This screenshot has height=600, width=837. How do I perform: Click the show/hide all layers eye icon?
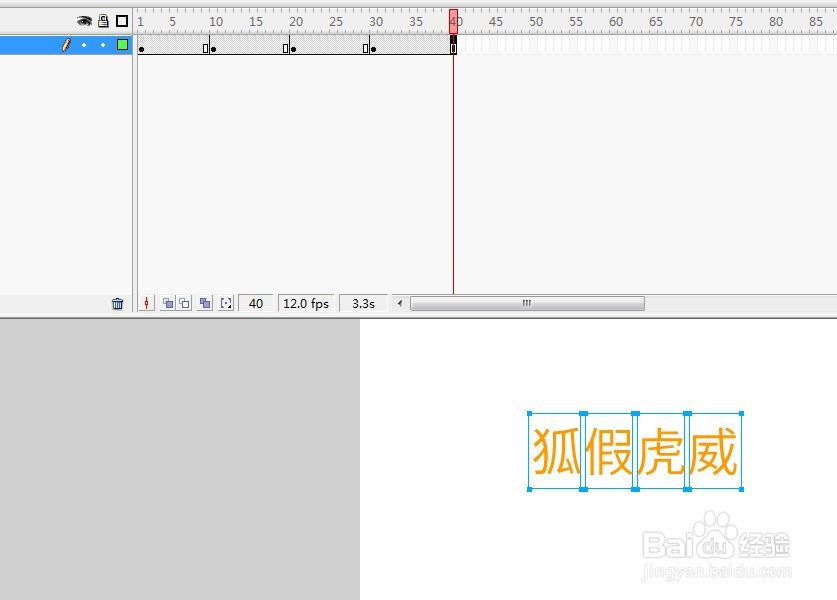click(x=83, y=20)
